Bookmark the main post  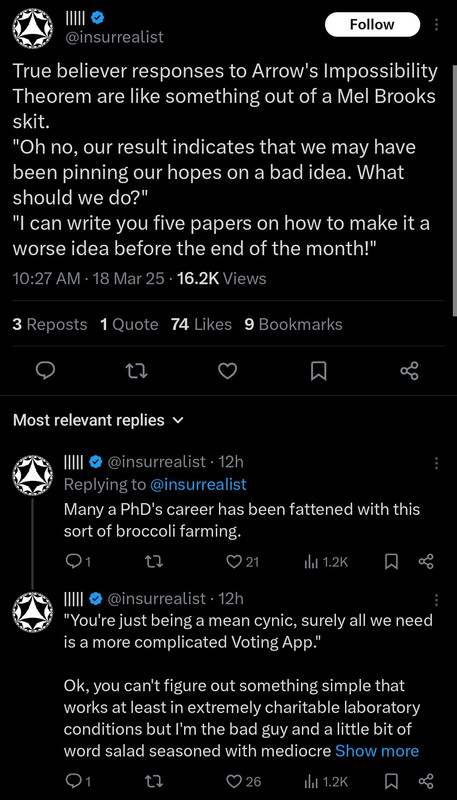point(318,371)
